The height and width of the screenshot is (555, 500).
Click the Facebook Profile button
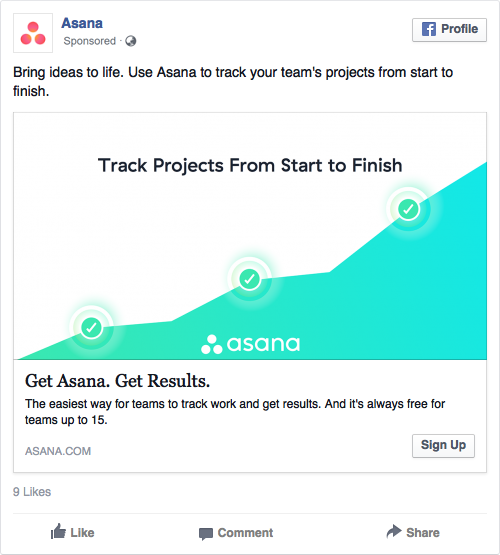tap(449, 30)
